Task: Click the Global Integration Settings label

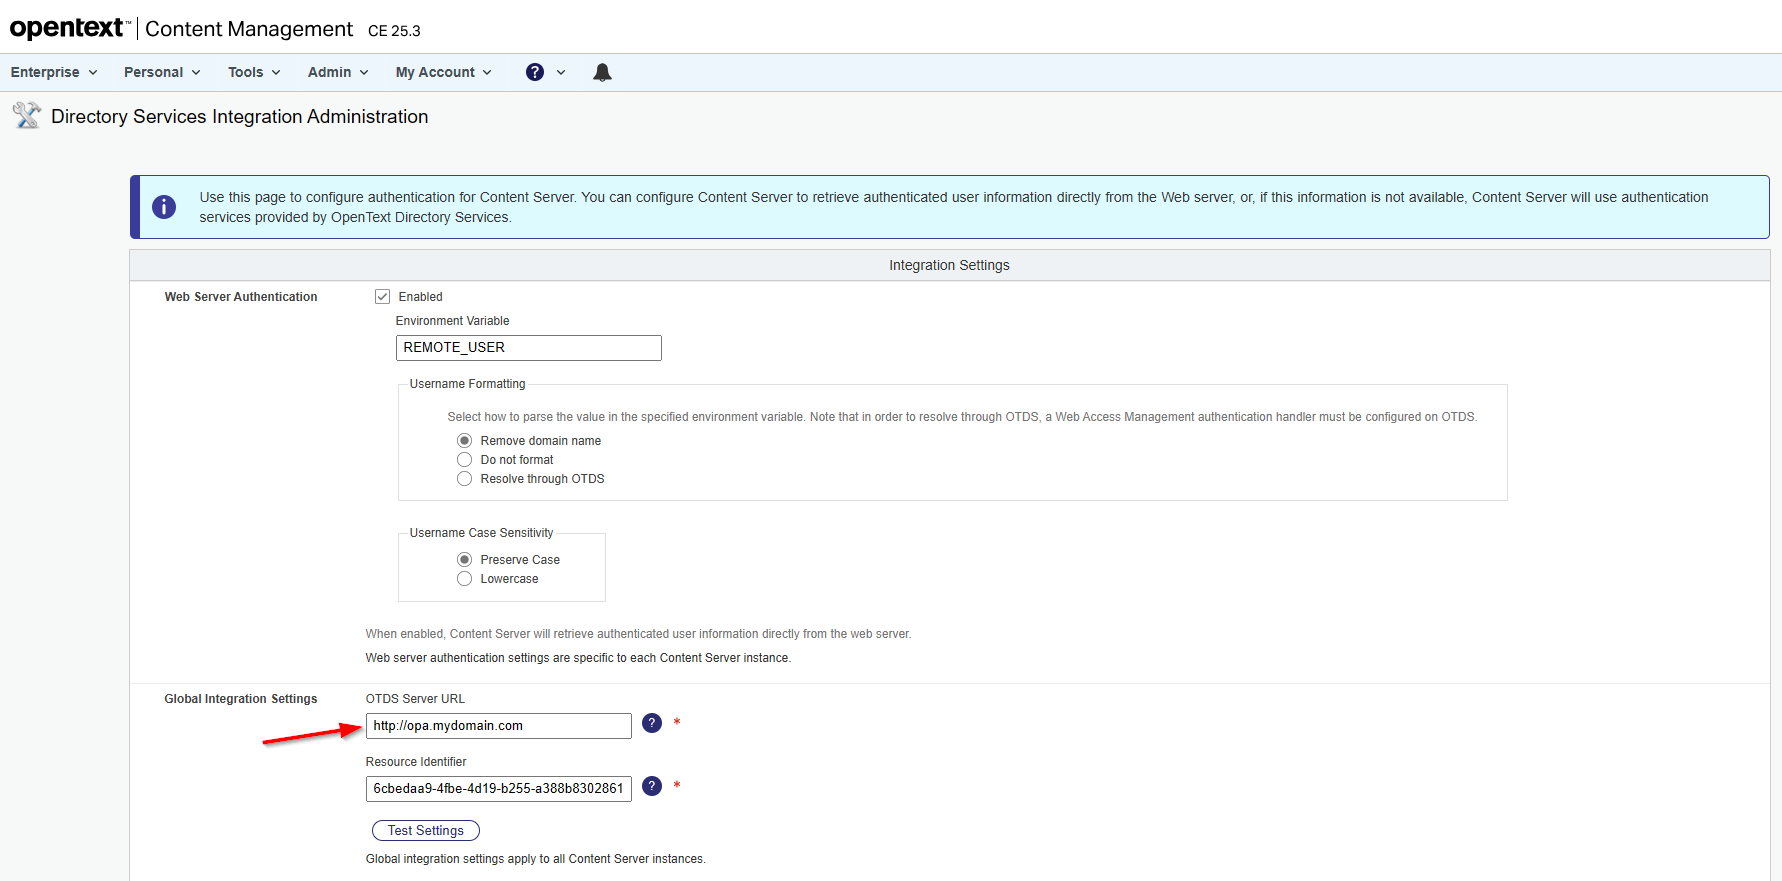Action: click(x=241, y=699)
